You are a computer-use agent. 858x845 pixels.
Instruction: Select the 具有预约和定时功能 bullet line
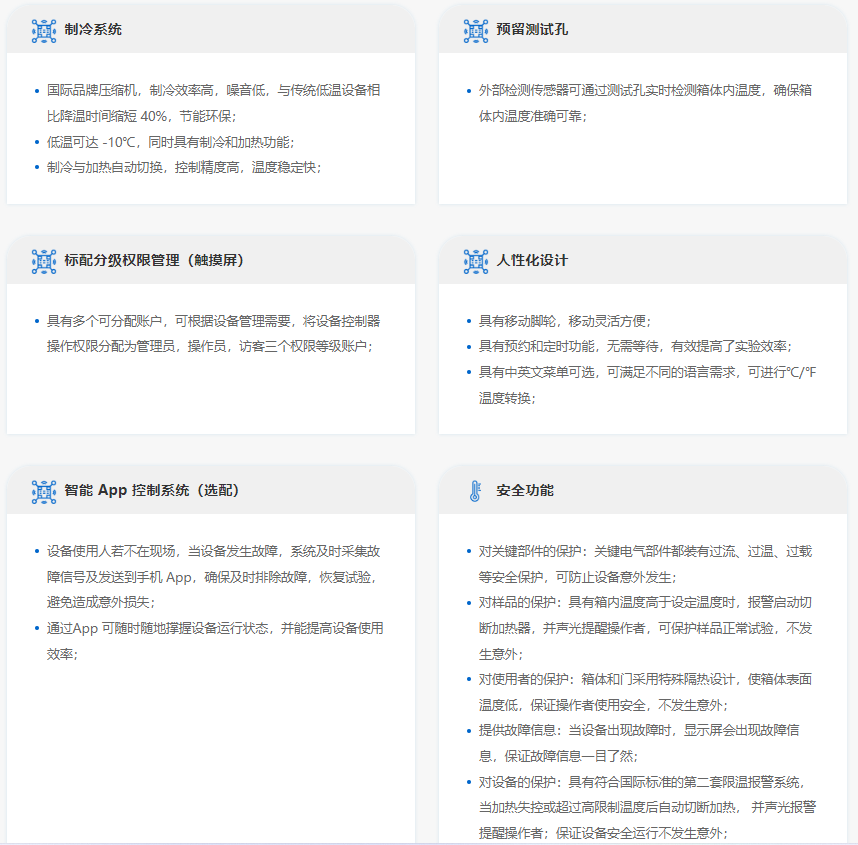click(x=635, y=346)
